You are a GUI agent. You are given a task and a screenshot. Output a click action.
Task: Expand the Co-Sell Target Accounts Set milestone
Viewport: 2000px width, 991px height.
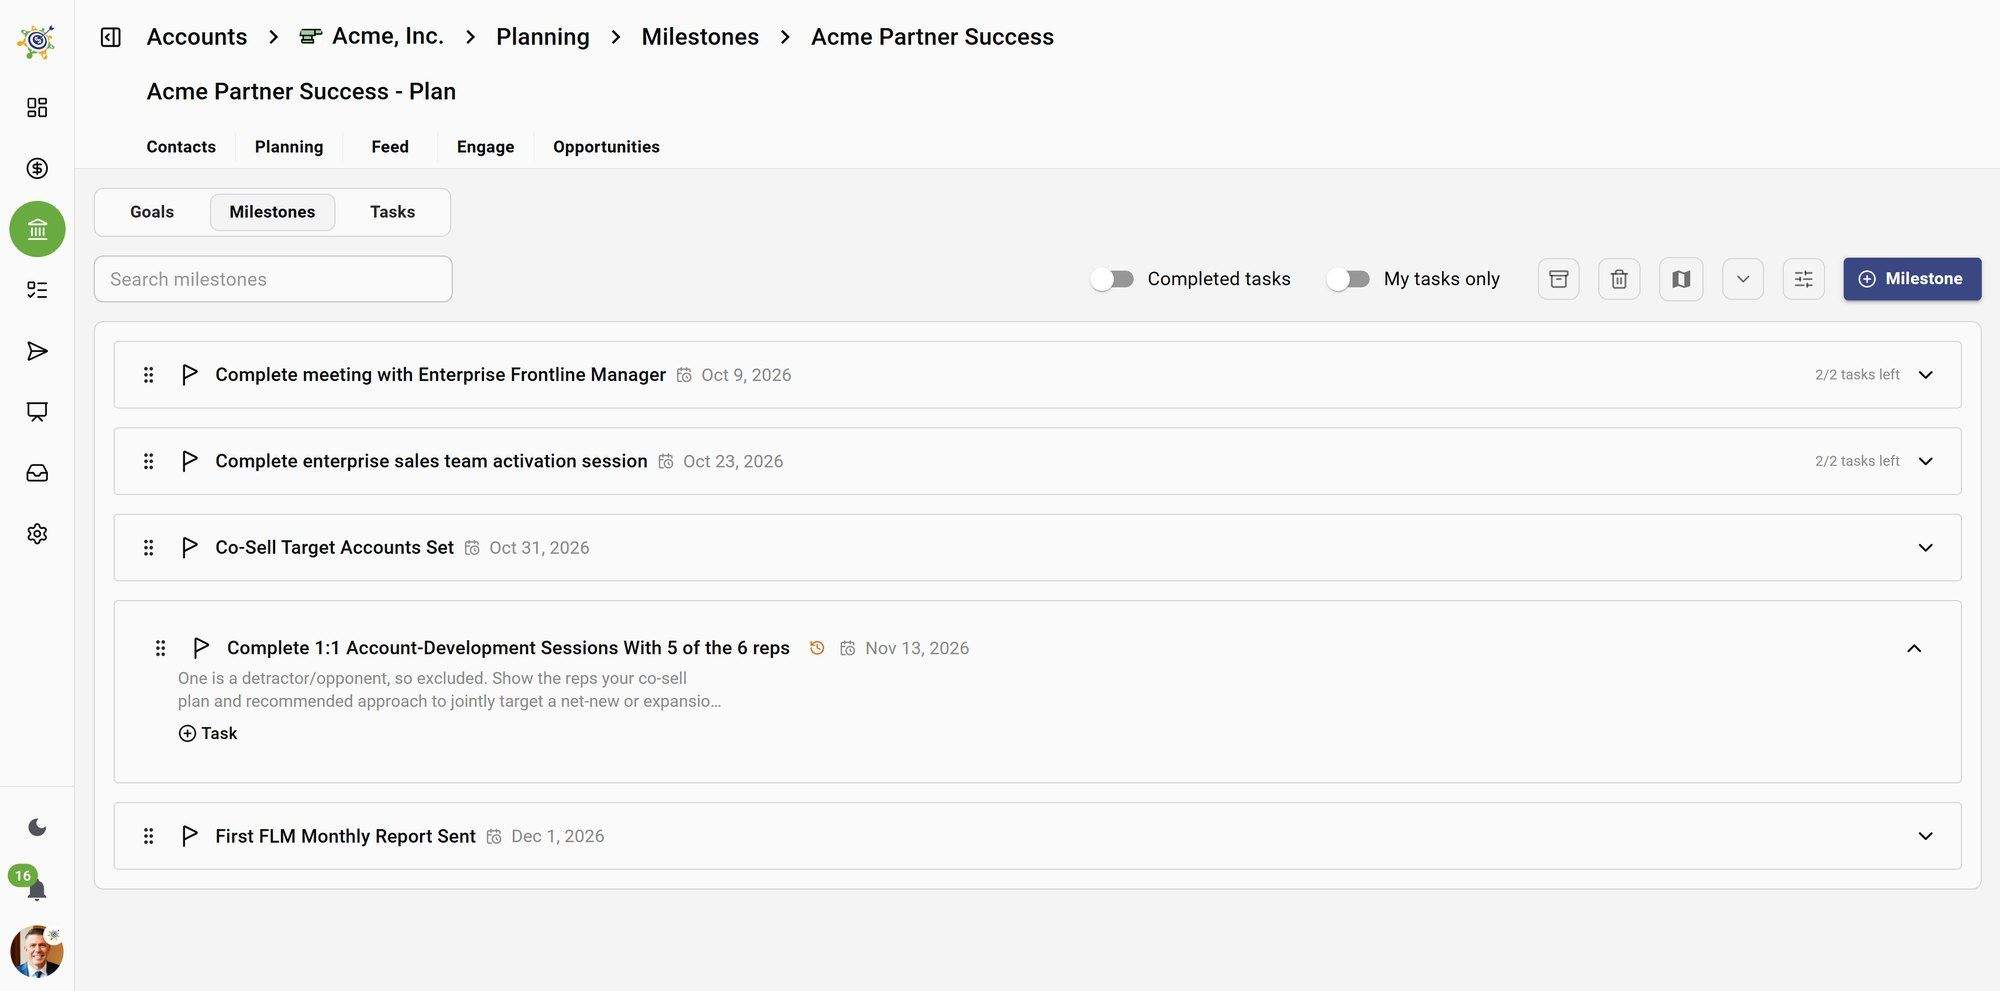(1926, 548)
